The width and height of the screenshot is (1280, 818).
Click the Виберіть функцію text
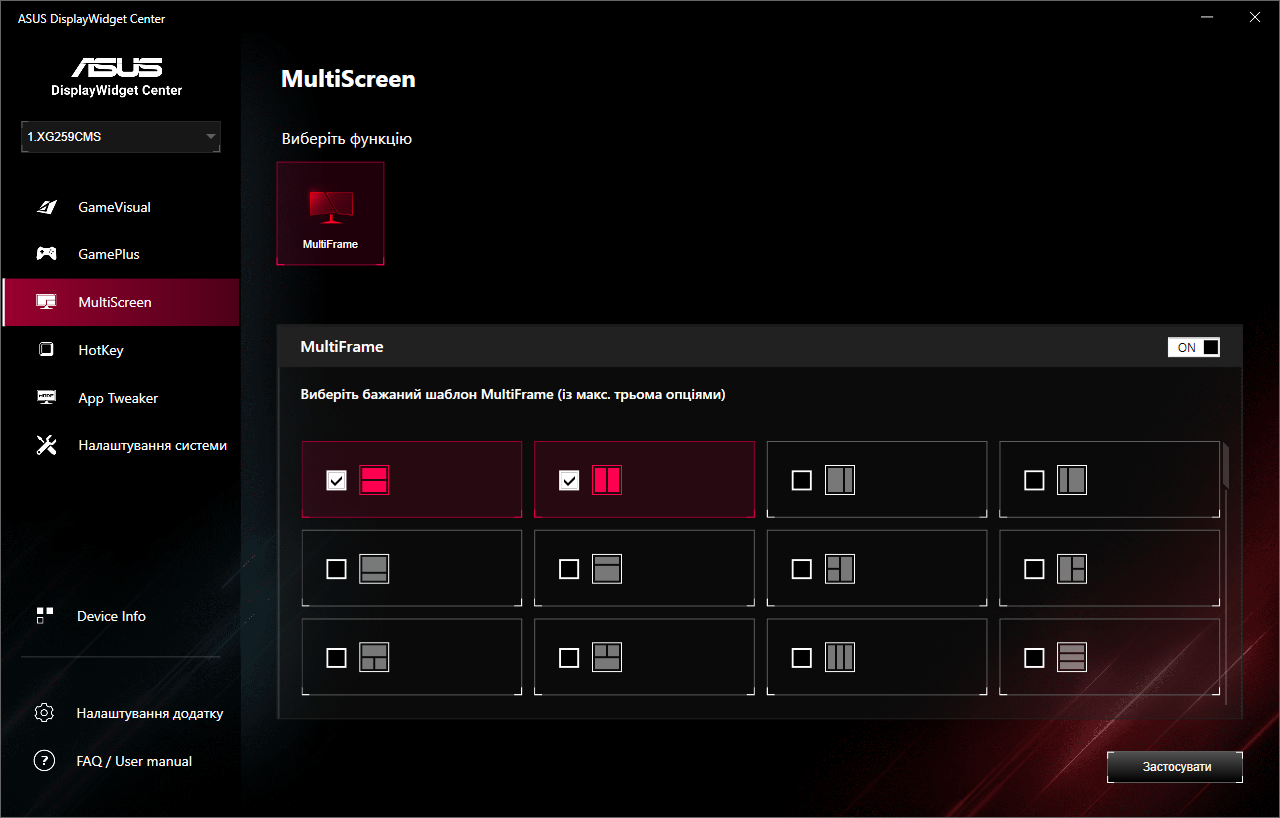tap(347, 139)
